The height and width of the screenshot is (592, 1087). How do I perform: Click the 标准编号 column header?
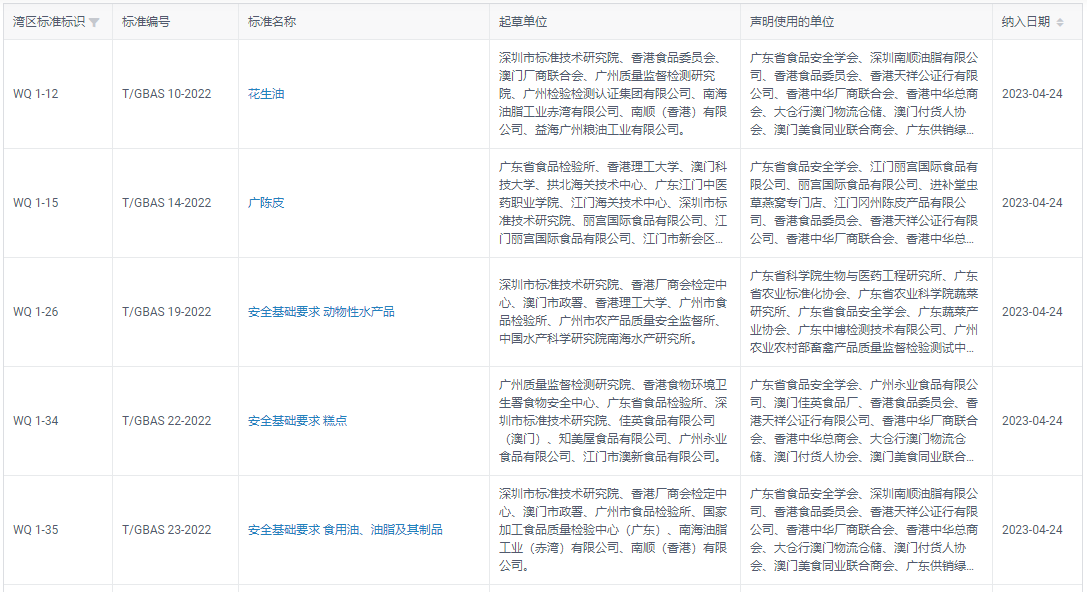click(x=146, y=21)
